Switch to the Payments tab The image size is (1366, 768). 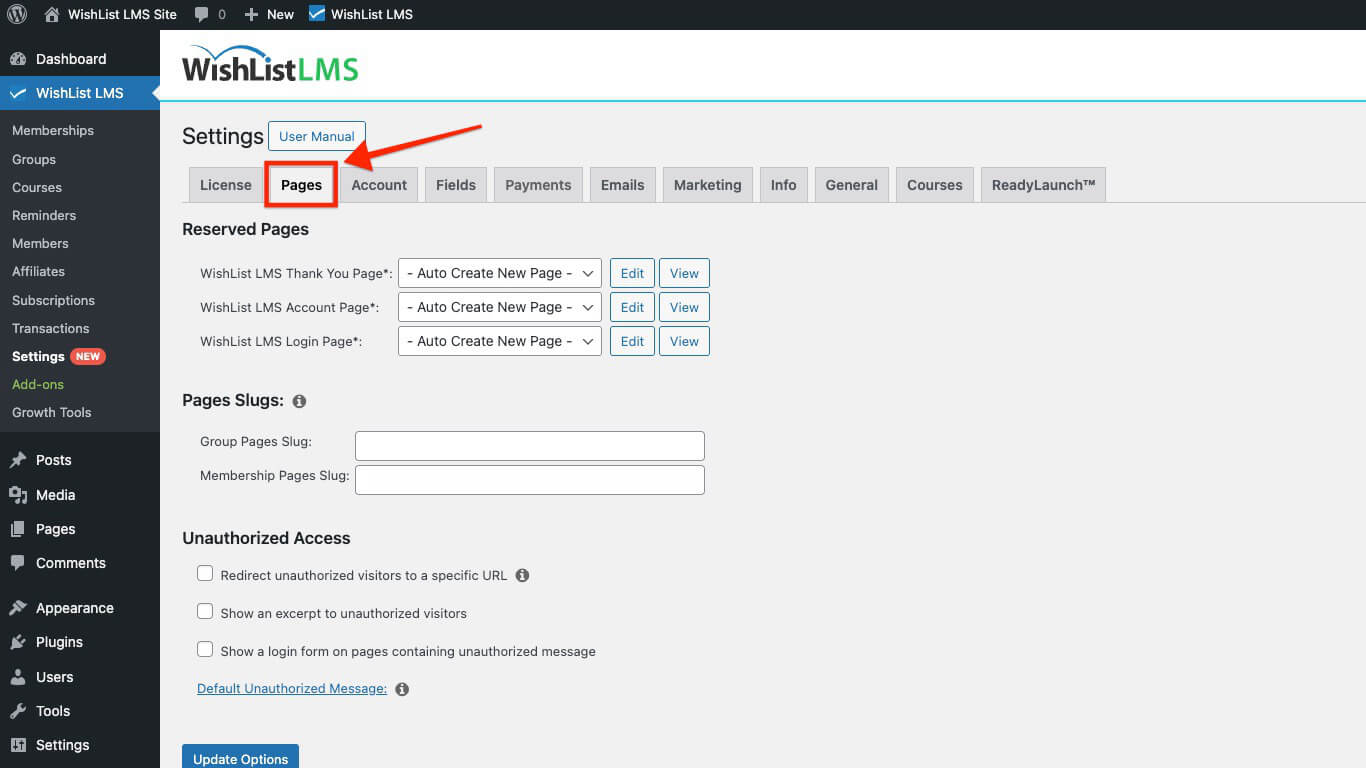click(x=537, y=184)
